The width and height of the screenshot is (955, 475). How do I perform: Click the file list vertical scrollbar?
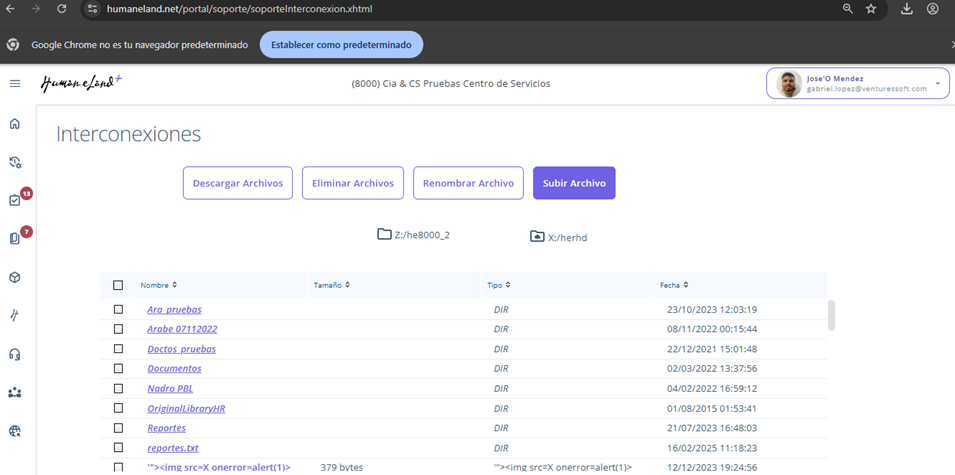tap(831, 315)
